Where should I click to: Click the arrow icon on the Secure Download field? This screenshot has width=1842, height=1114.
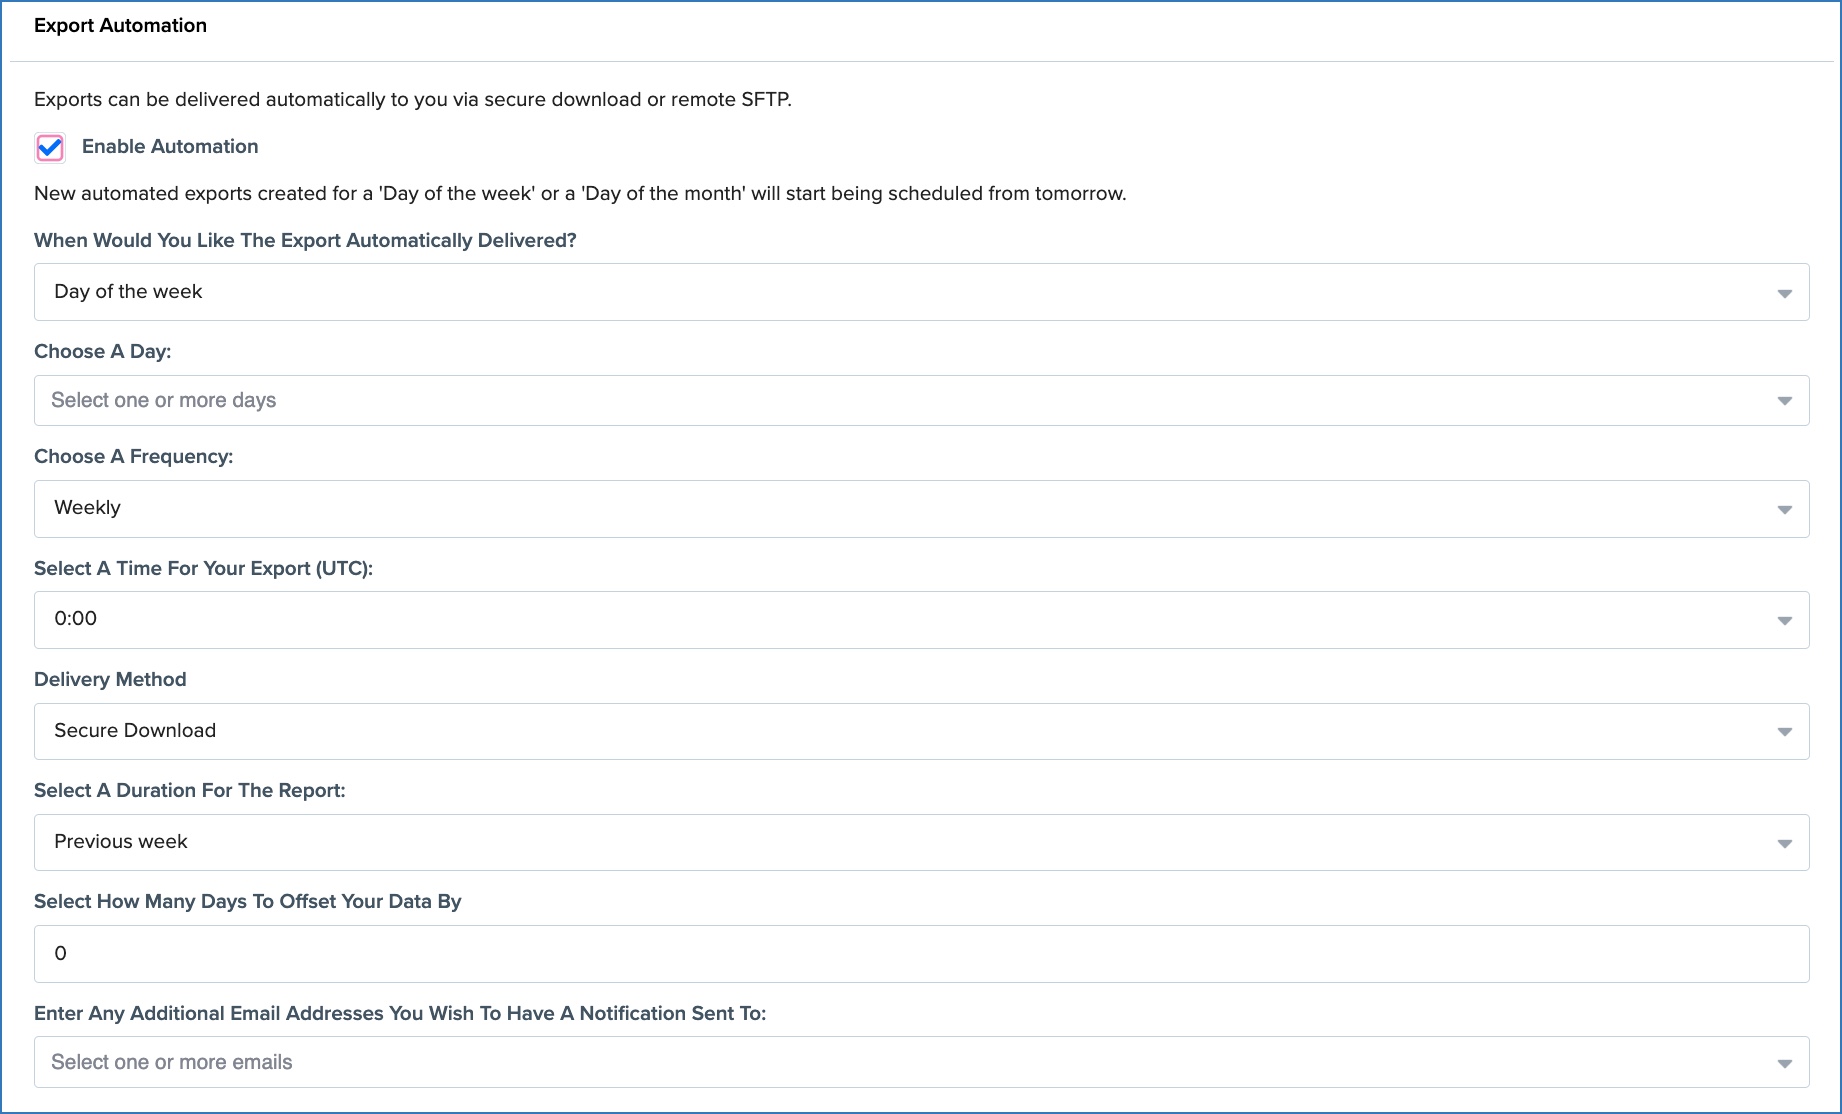(1784, 732)
